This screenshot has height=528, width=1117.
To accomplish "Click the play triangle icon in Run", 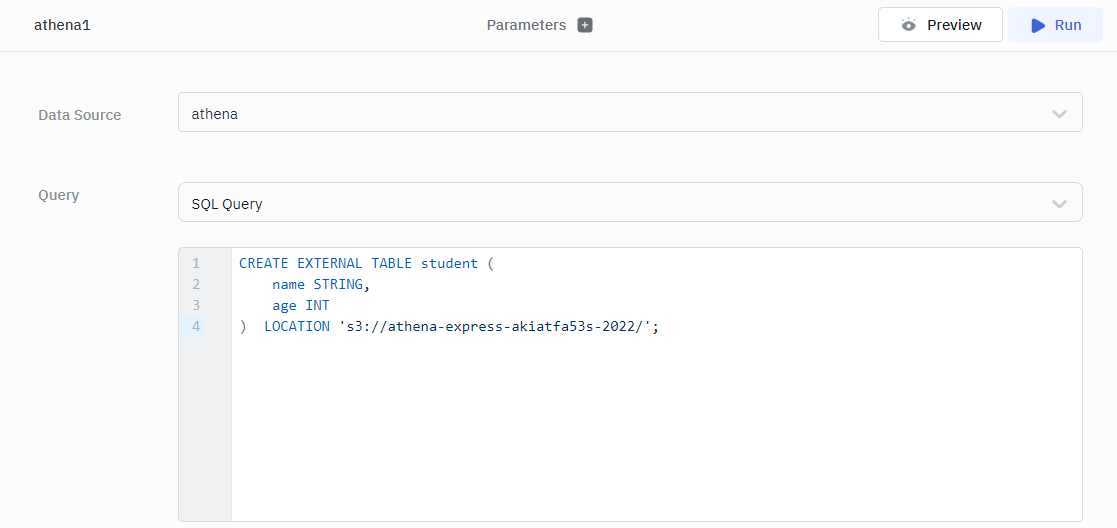I will (1038, 25).
